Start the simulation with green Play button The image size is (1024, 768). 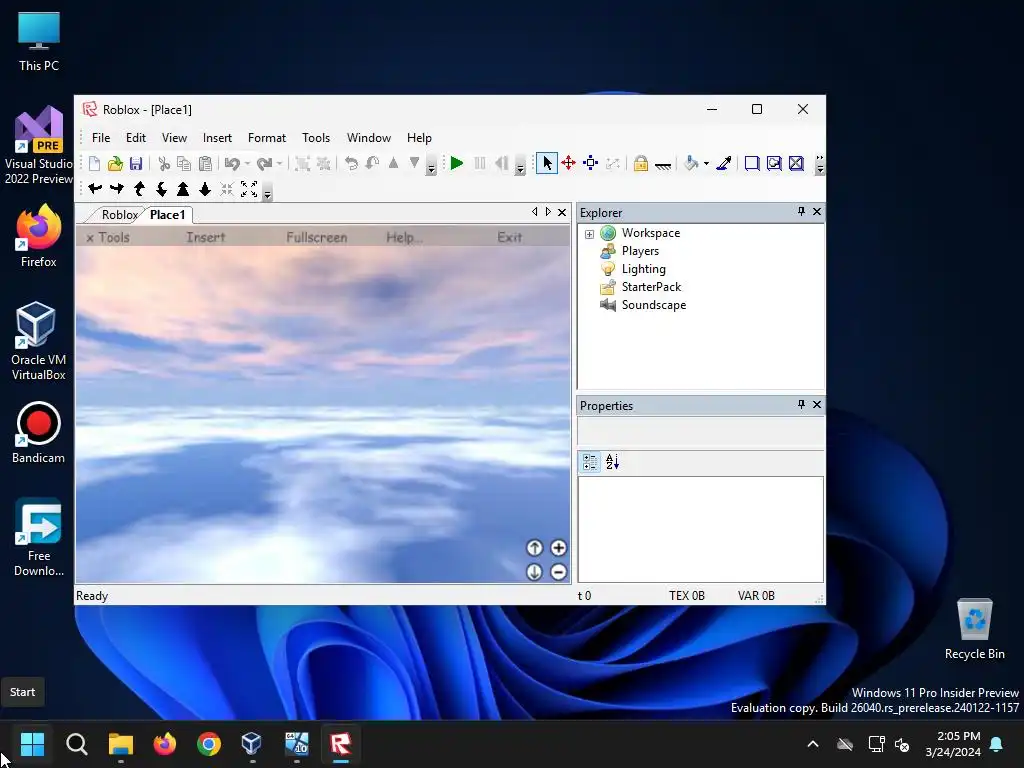(457, 163)
